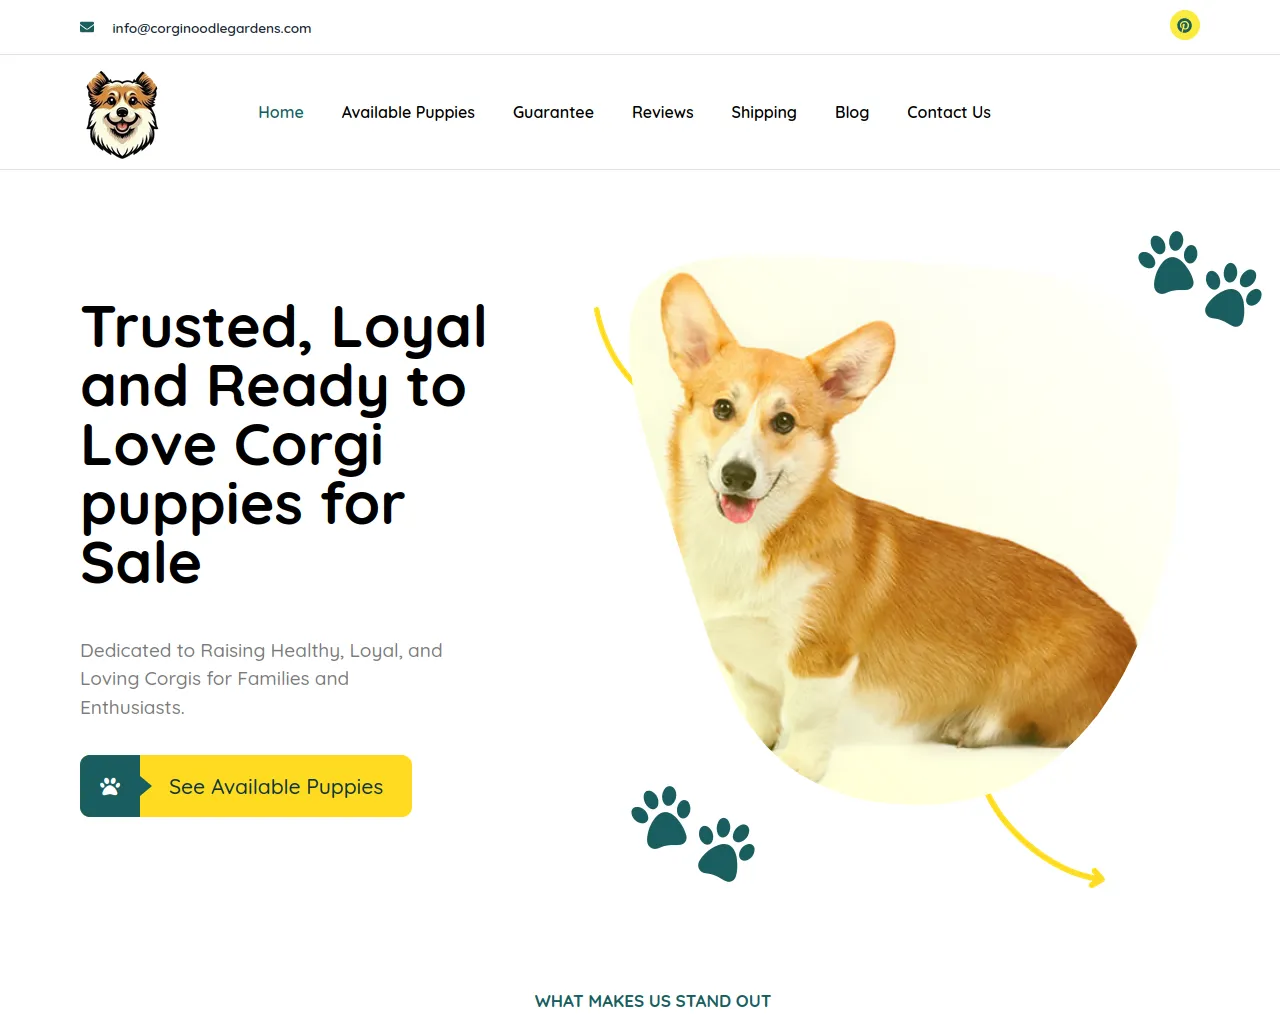Open the Home menu item
Screen dimensions: 1280x1024
281,112
